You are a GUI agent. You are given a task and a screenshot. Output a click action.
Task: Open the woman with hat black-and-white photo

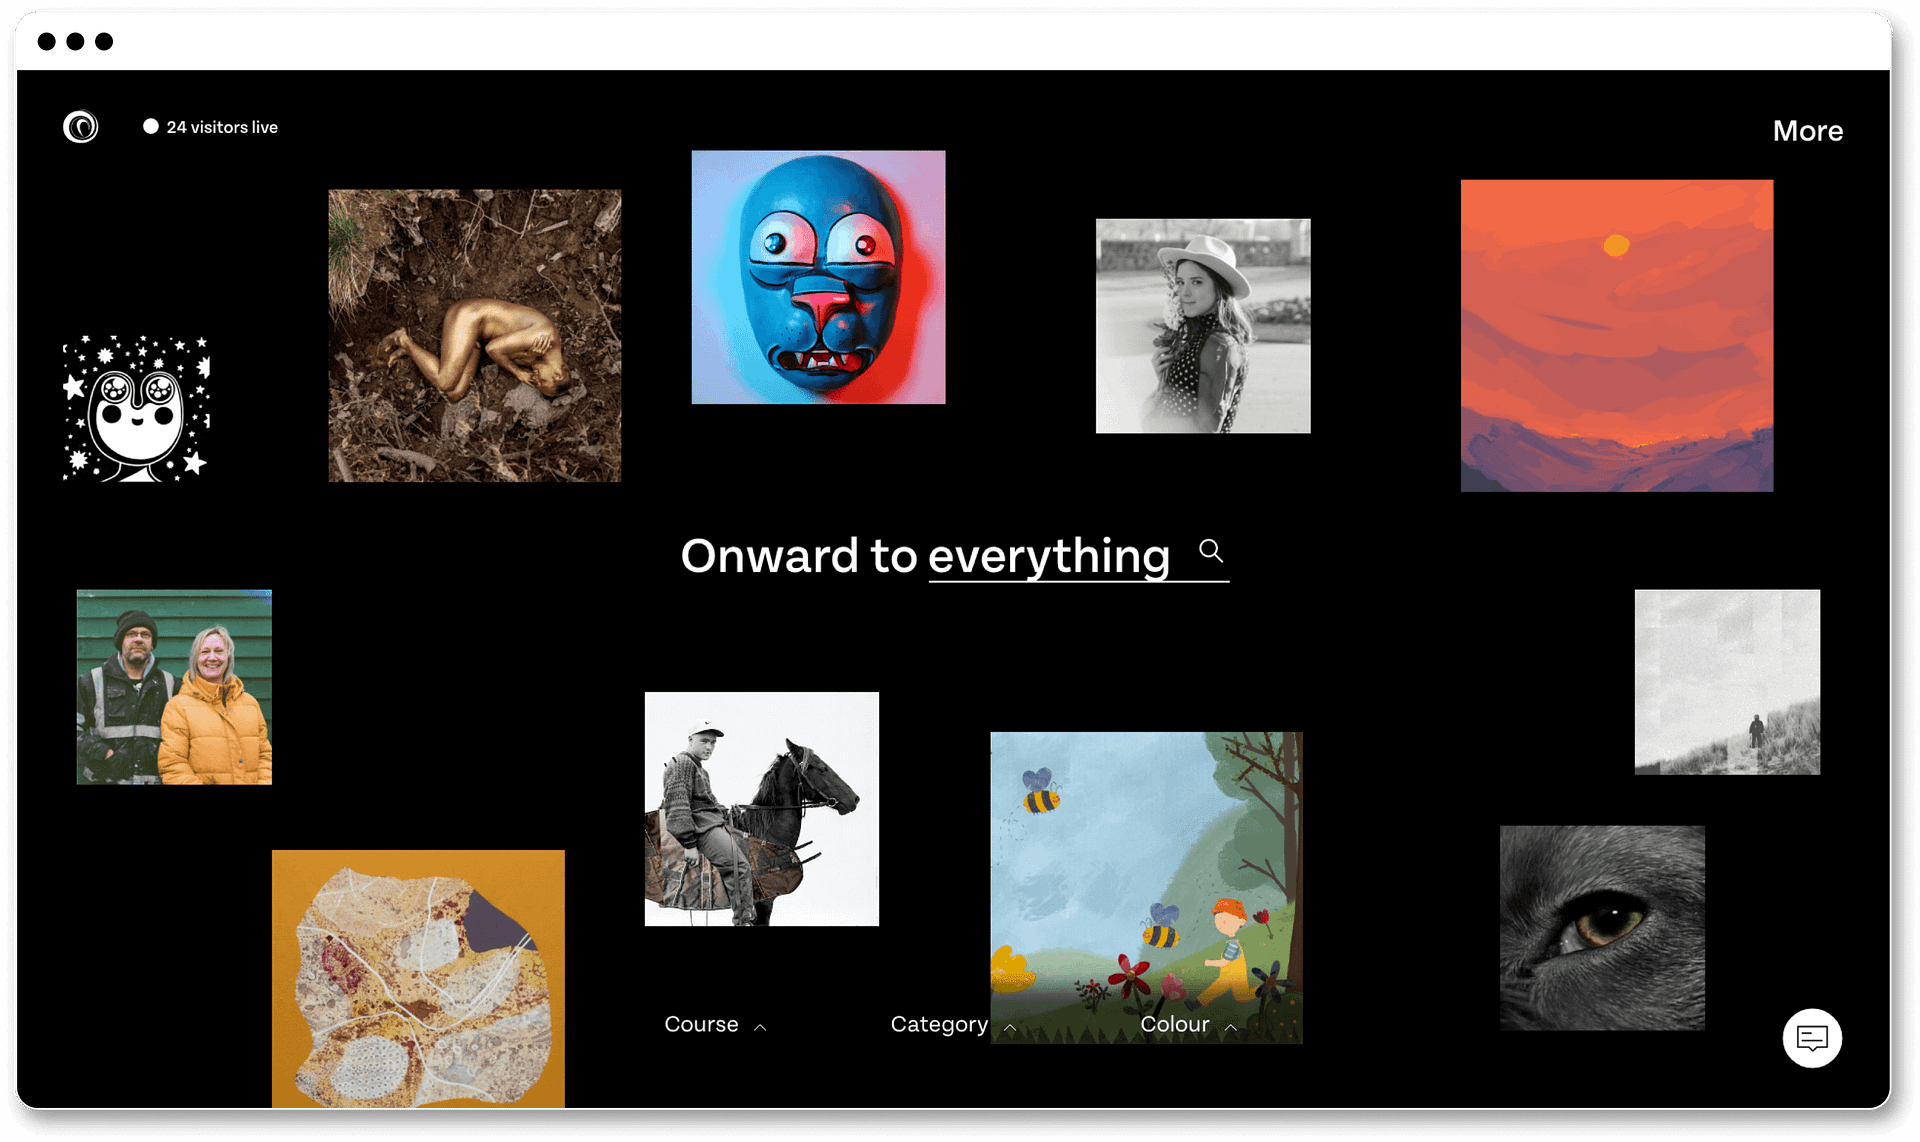[1203, 326]
